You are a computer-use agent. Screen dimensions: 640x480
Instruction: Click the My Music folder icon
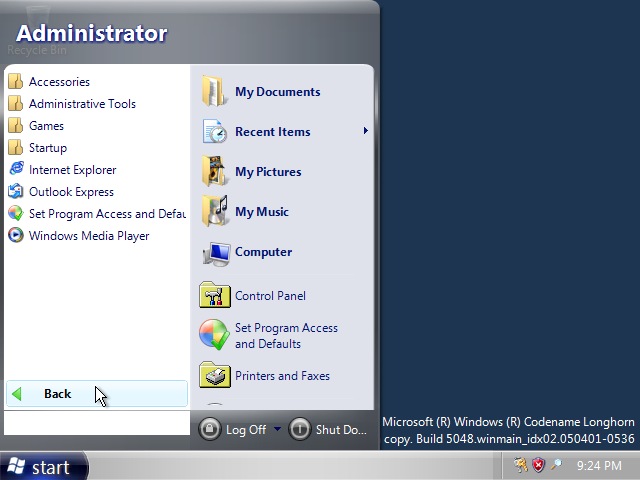215,211
